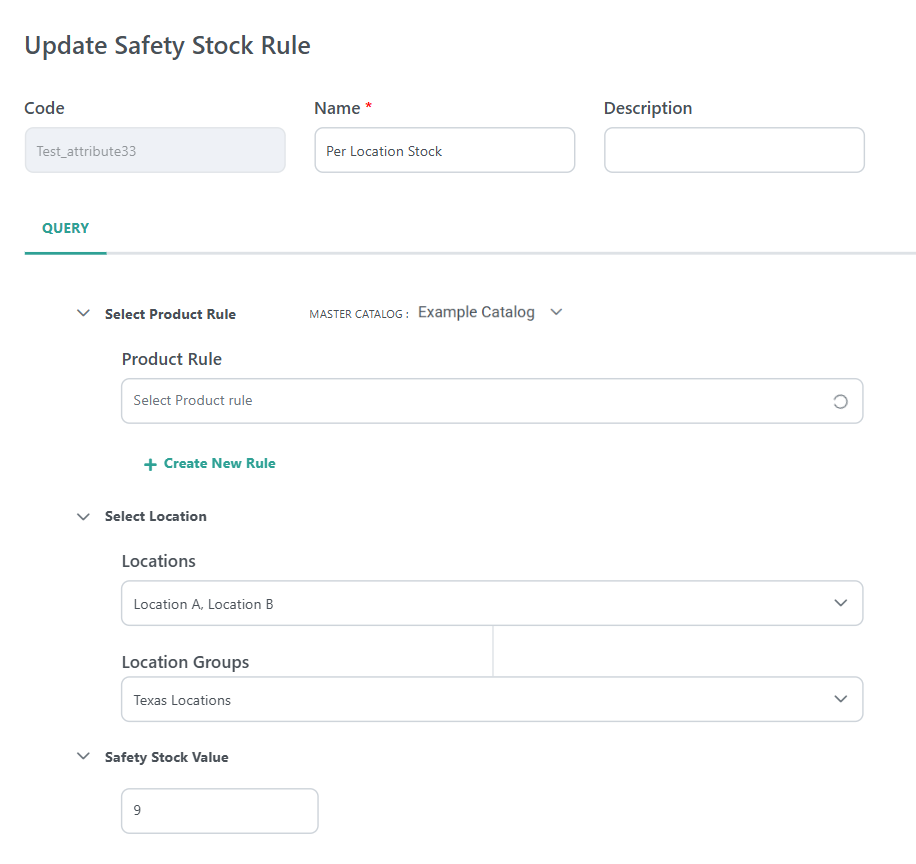
Task: Open the Texas Locations group dropdown
Action: pyautogui.click(x=490, y=699)
